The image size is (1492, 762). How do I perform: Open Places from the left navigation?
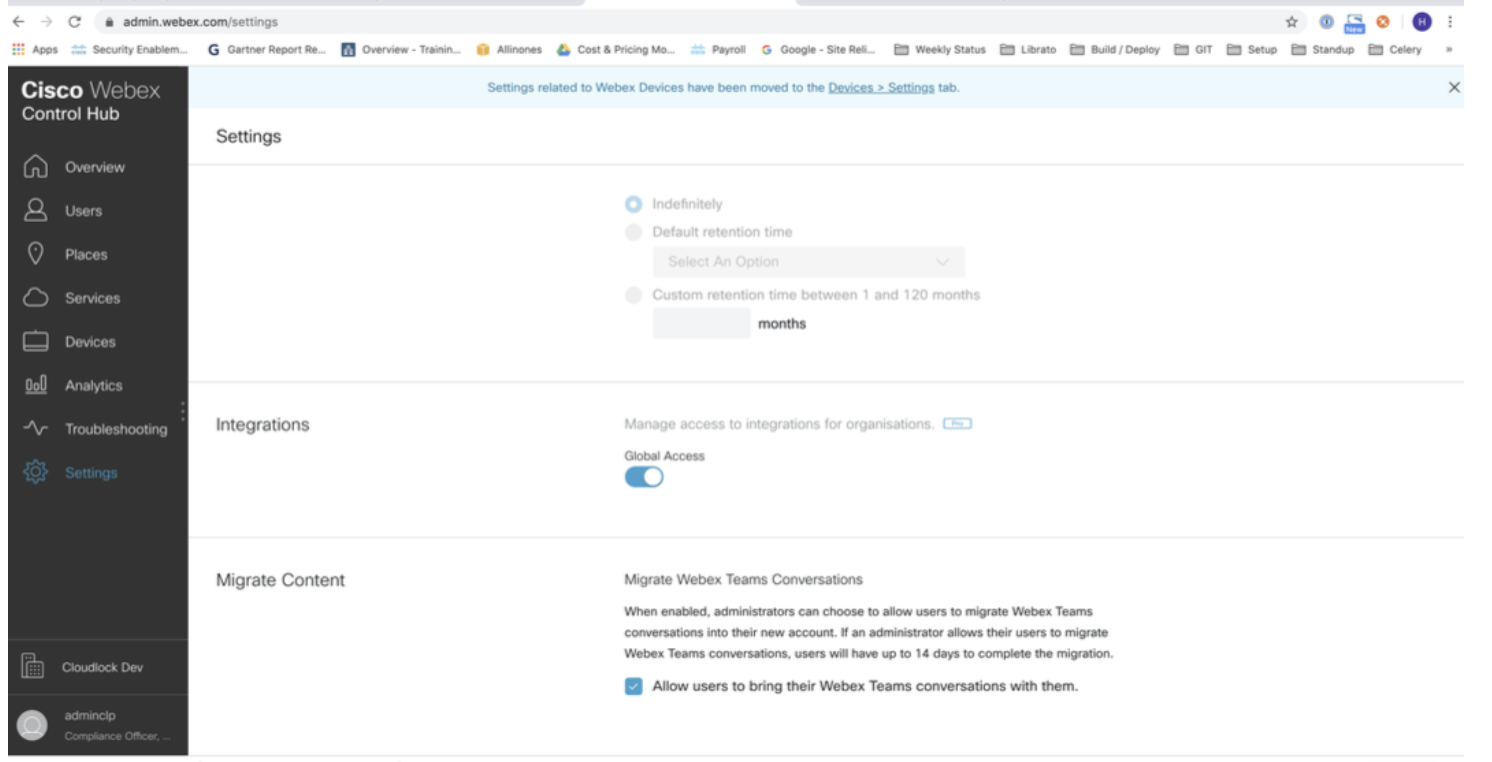click(x=65, y=254)
